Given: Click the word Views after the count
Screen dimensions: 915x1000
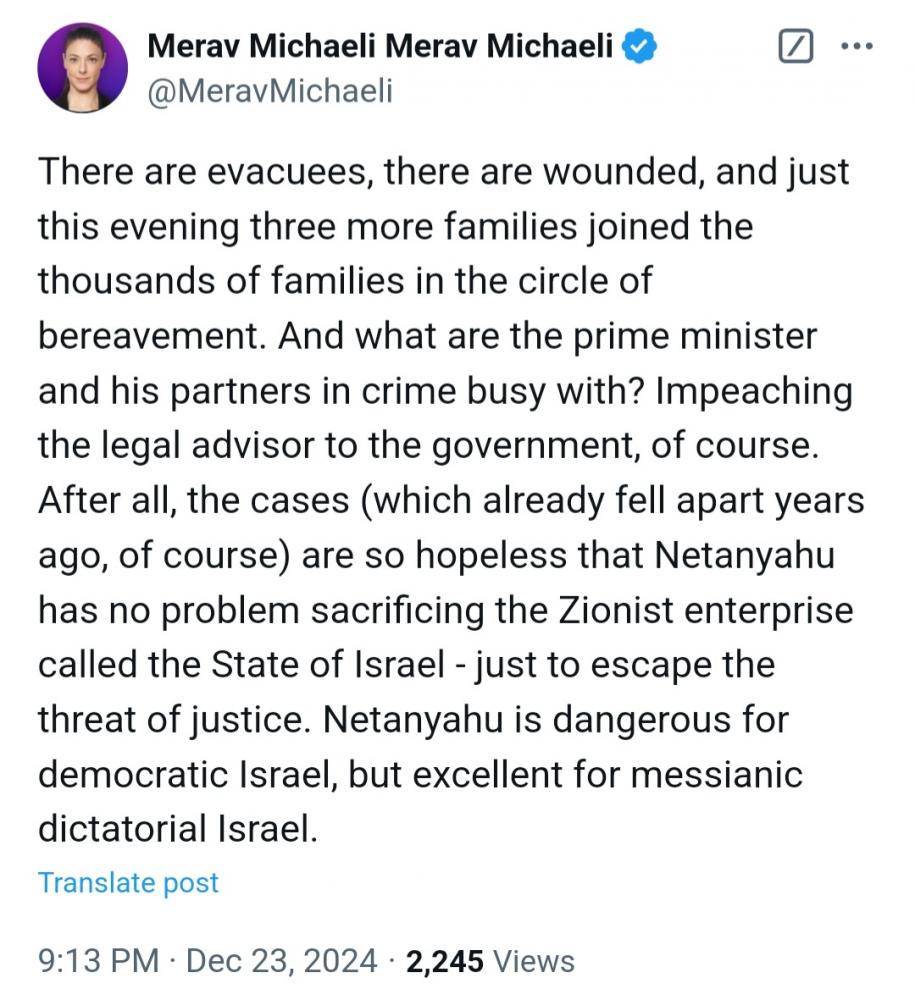Looking at the screenshot, I should tap(534, 961).
